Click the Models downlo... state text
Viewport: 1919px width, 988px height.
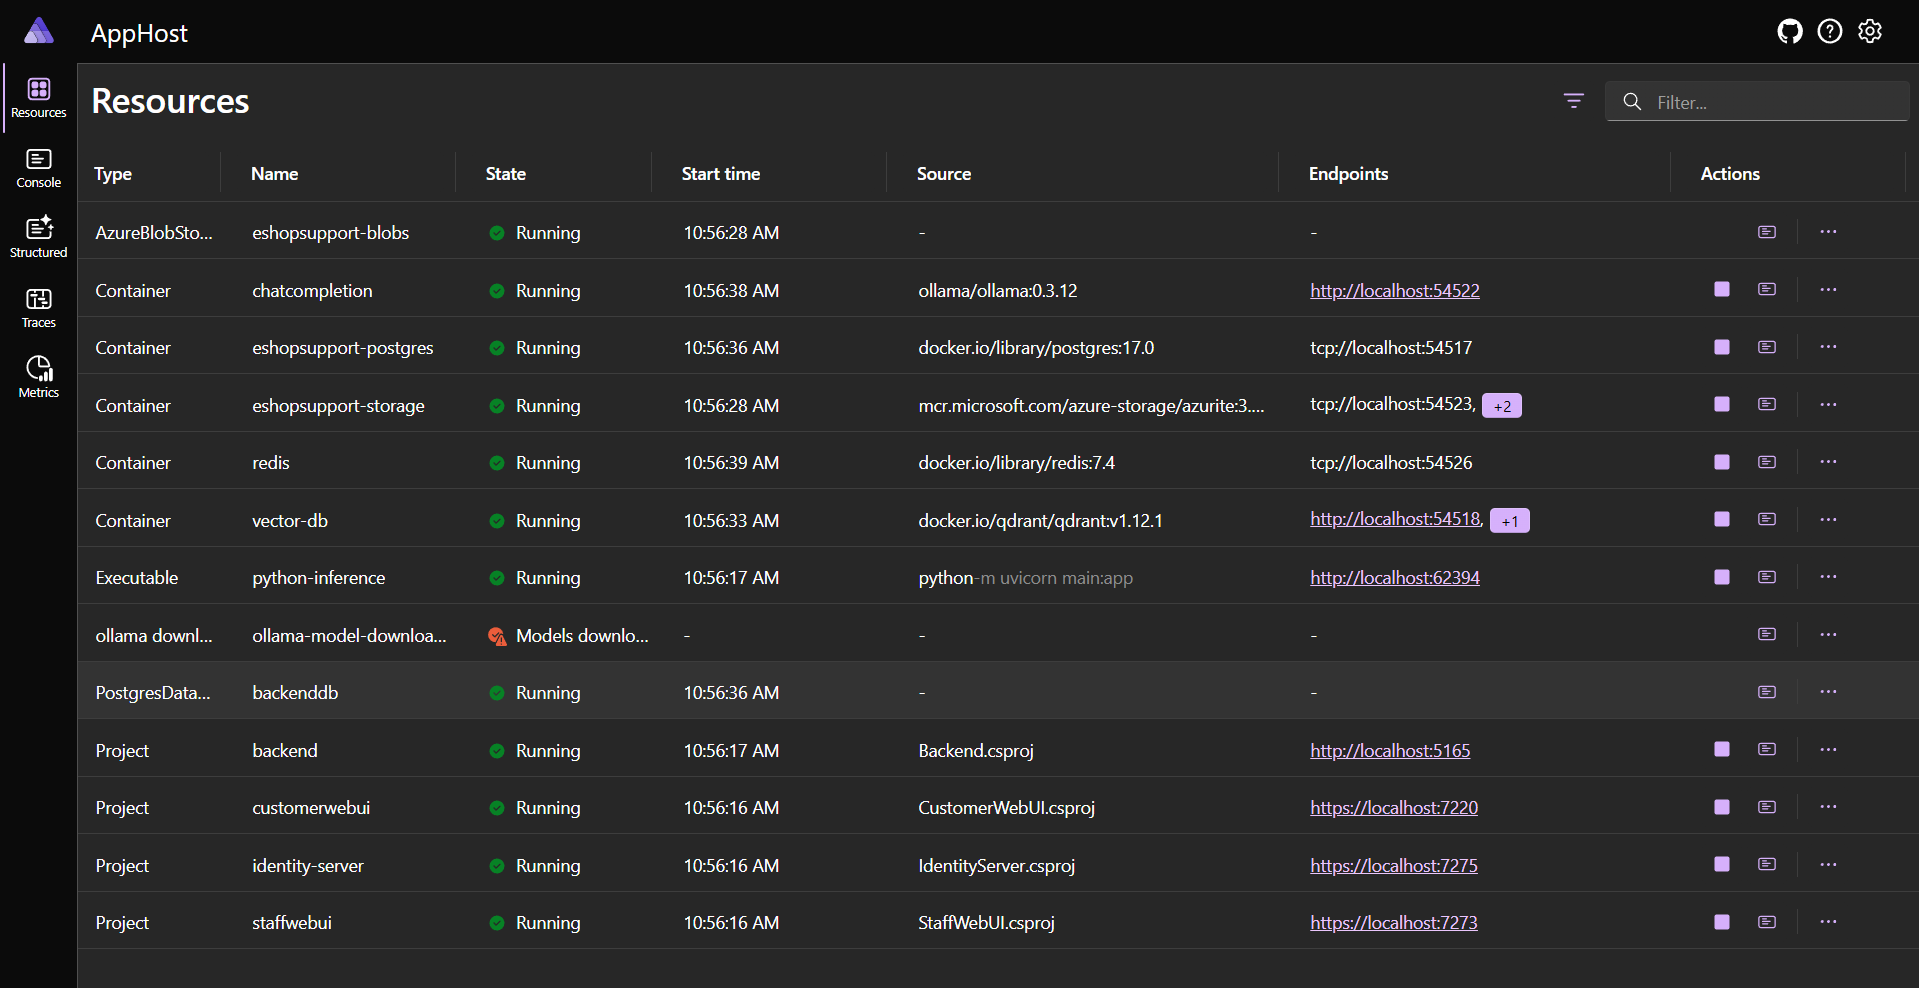pyautogui.click(x=582, y=636)
